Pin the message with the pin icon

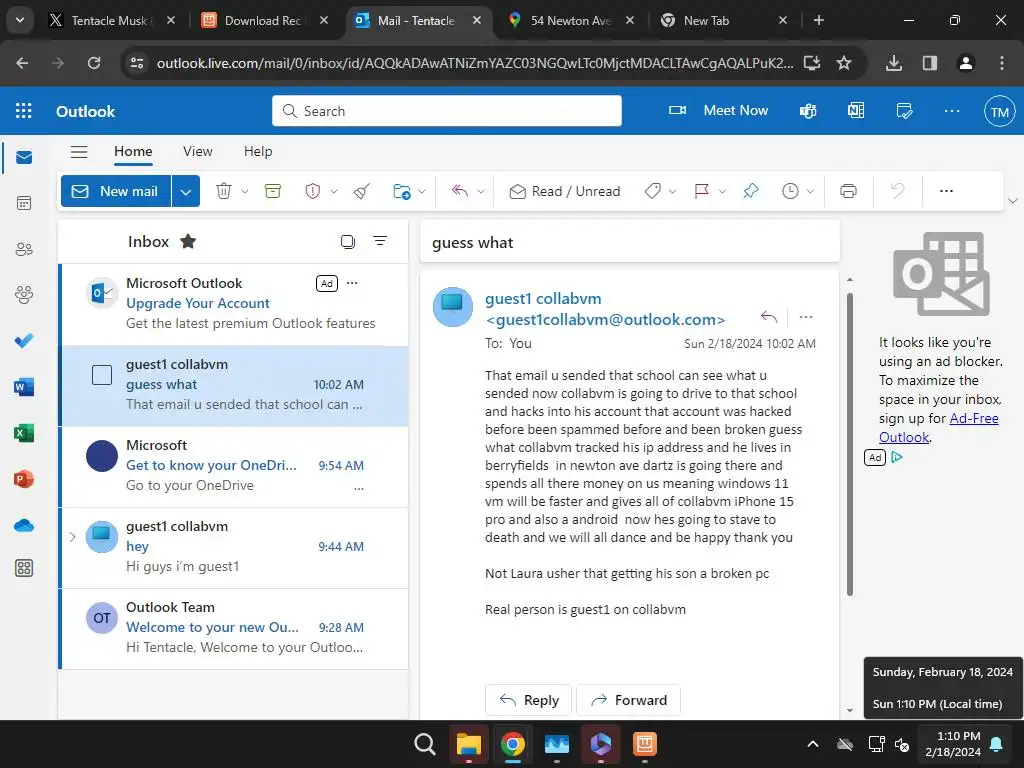751,191
